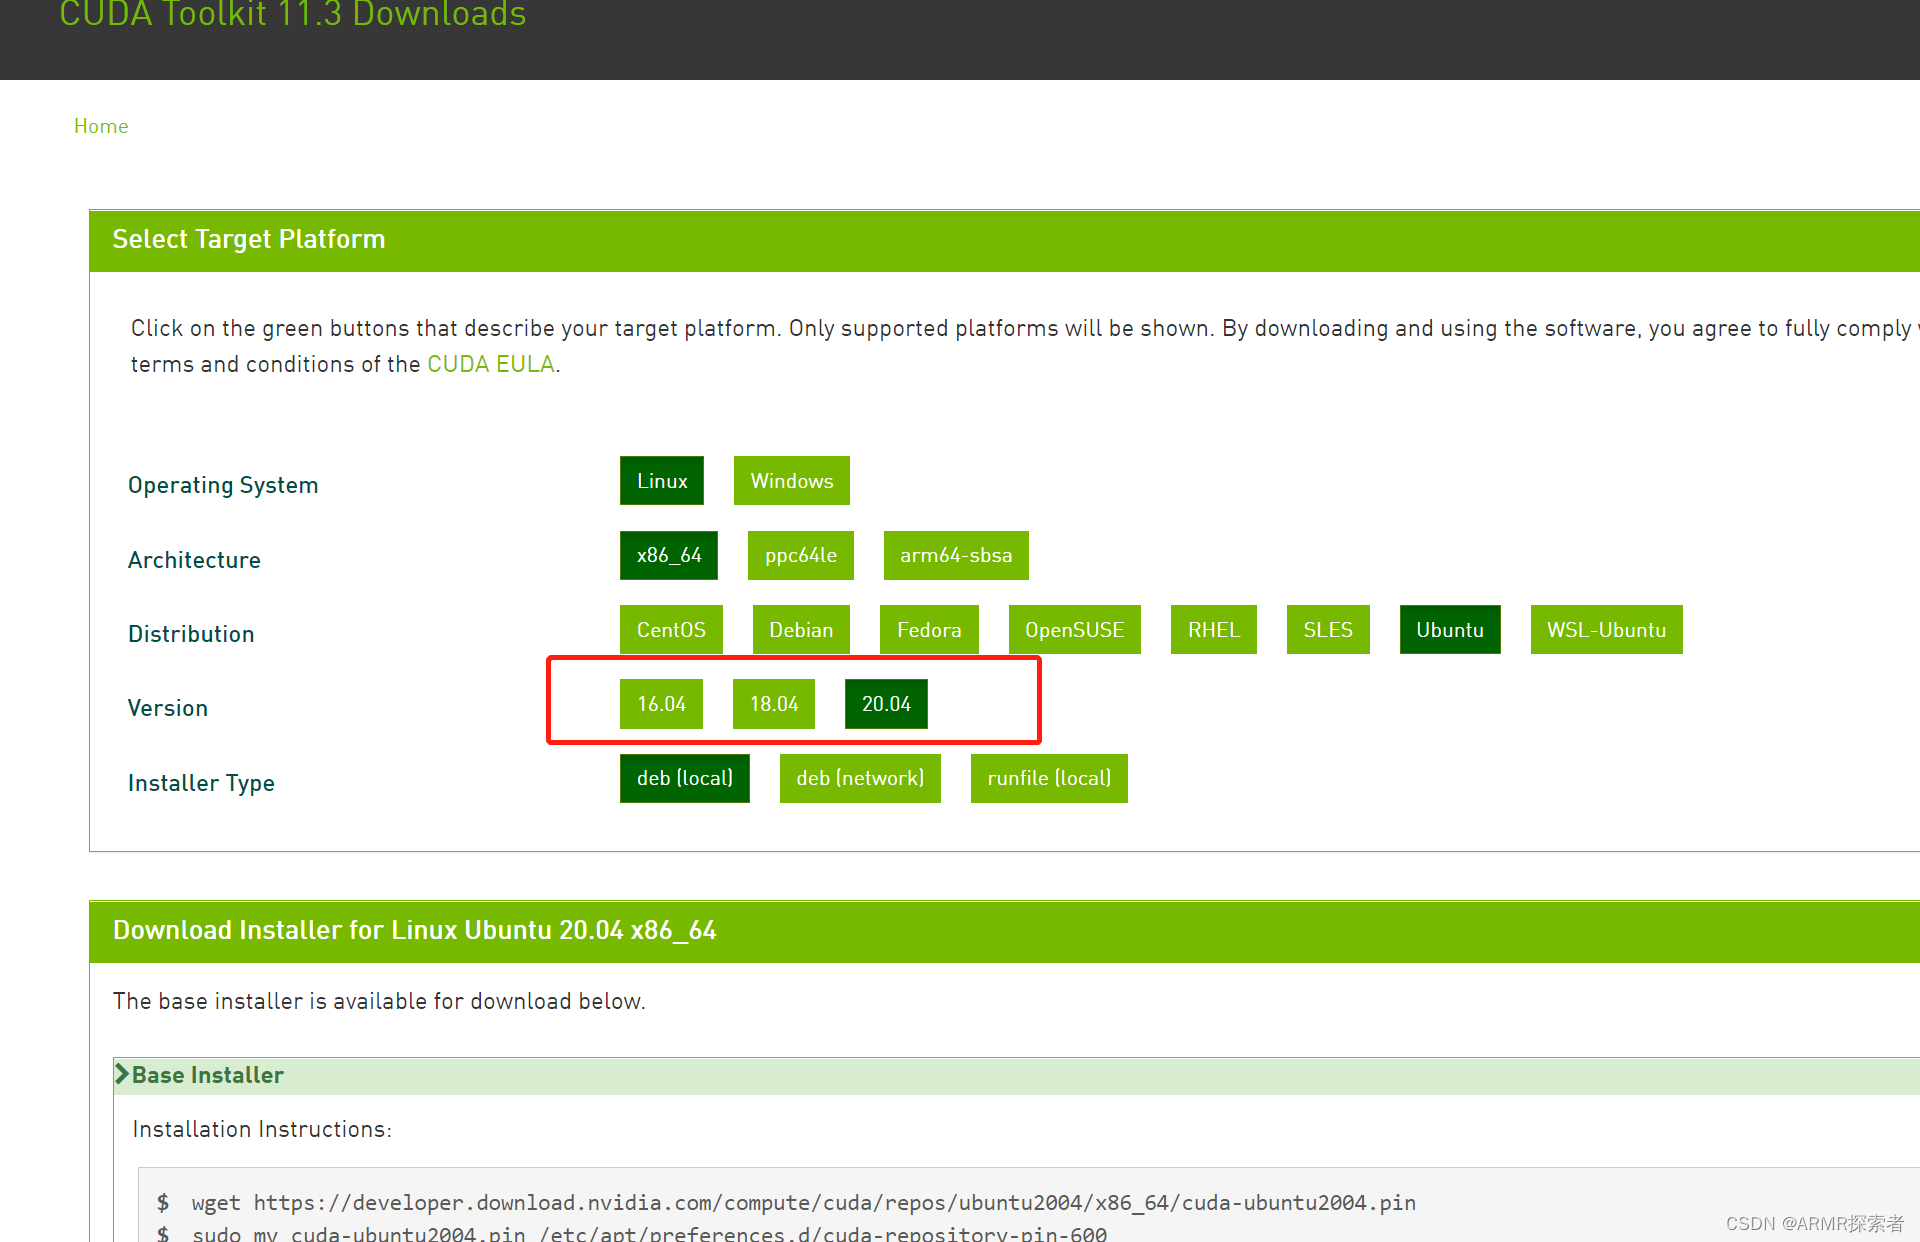Select Ubuntu distribution button
The height and width of the screenshot is (1242, 1920).
coord(1449,630)
